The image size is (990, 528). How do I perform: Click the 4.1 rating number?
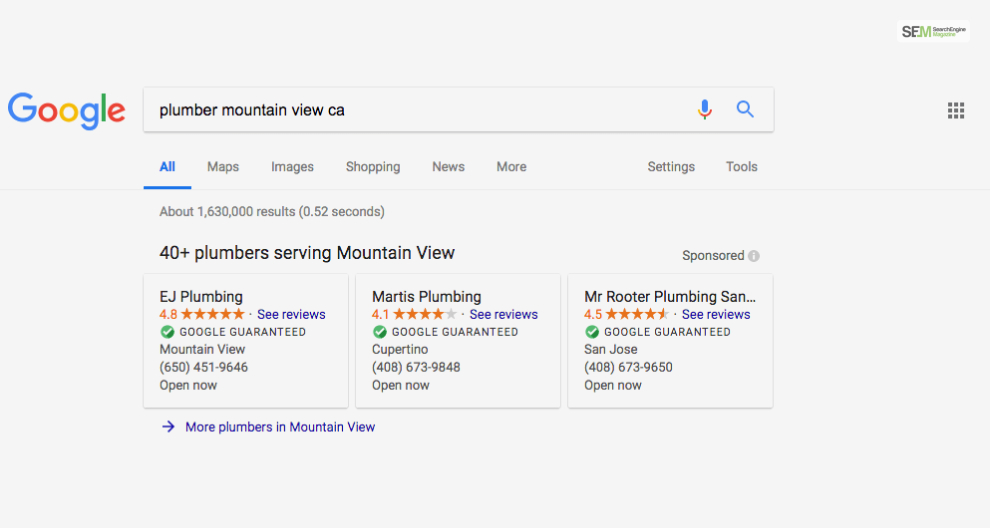click(x=380, y=315)
